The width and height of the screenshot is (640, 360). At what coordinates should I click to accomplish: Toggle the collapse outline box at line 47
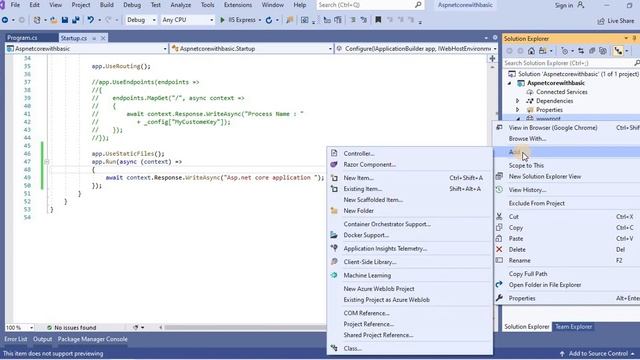tap(47, 162)
